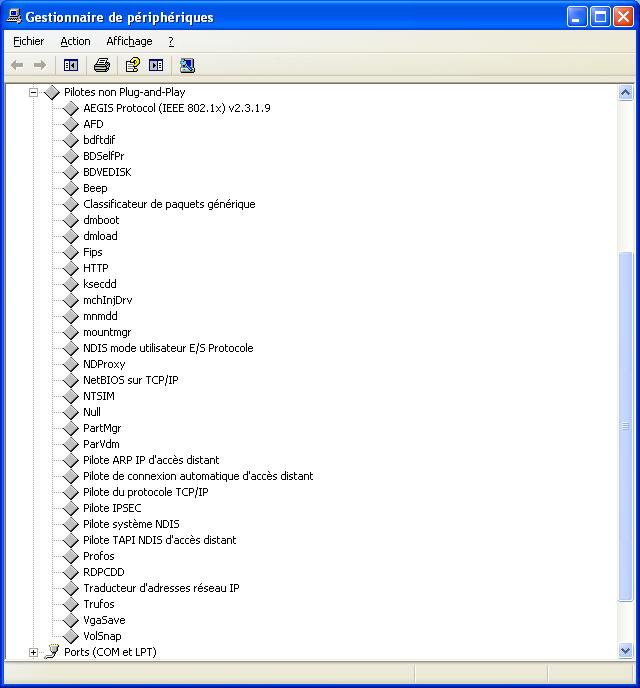Select the BDSelfPr entry

tap(104, 156)
